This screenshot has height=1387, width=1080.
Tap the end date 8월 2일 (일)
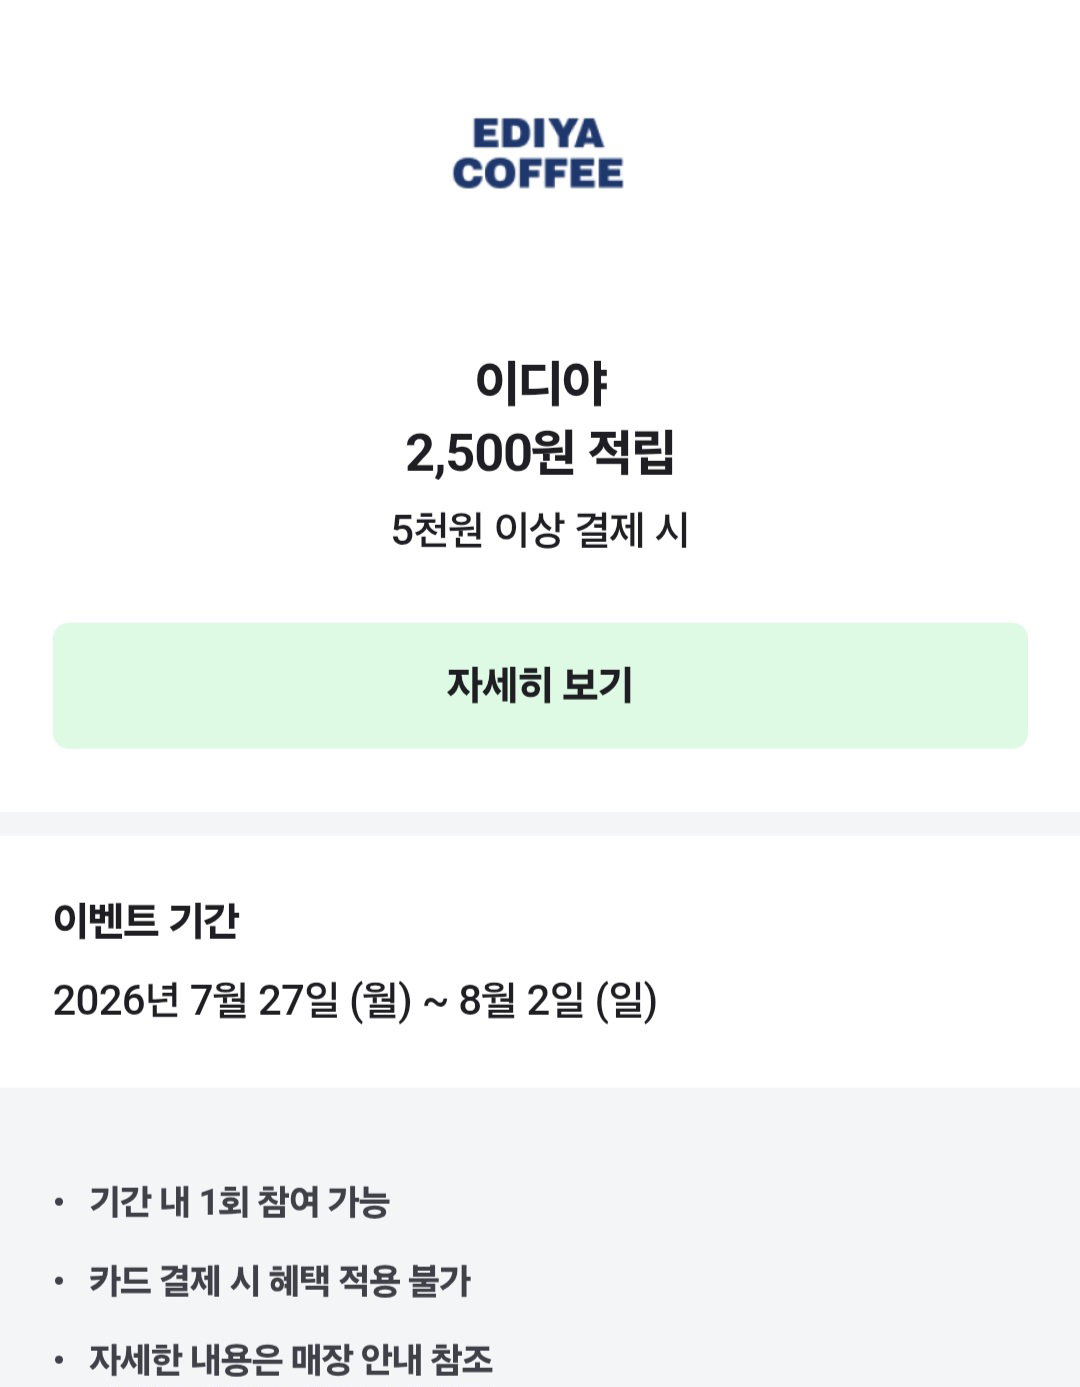558,1000
